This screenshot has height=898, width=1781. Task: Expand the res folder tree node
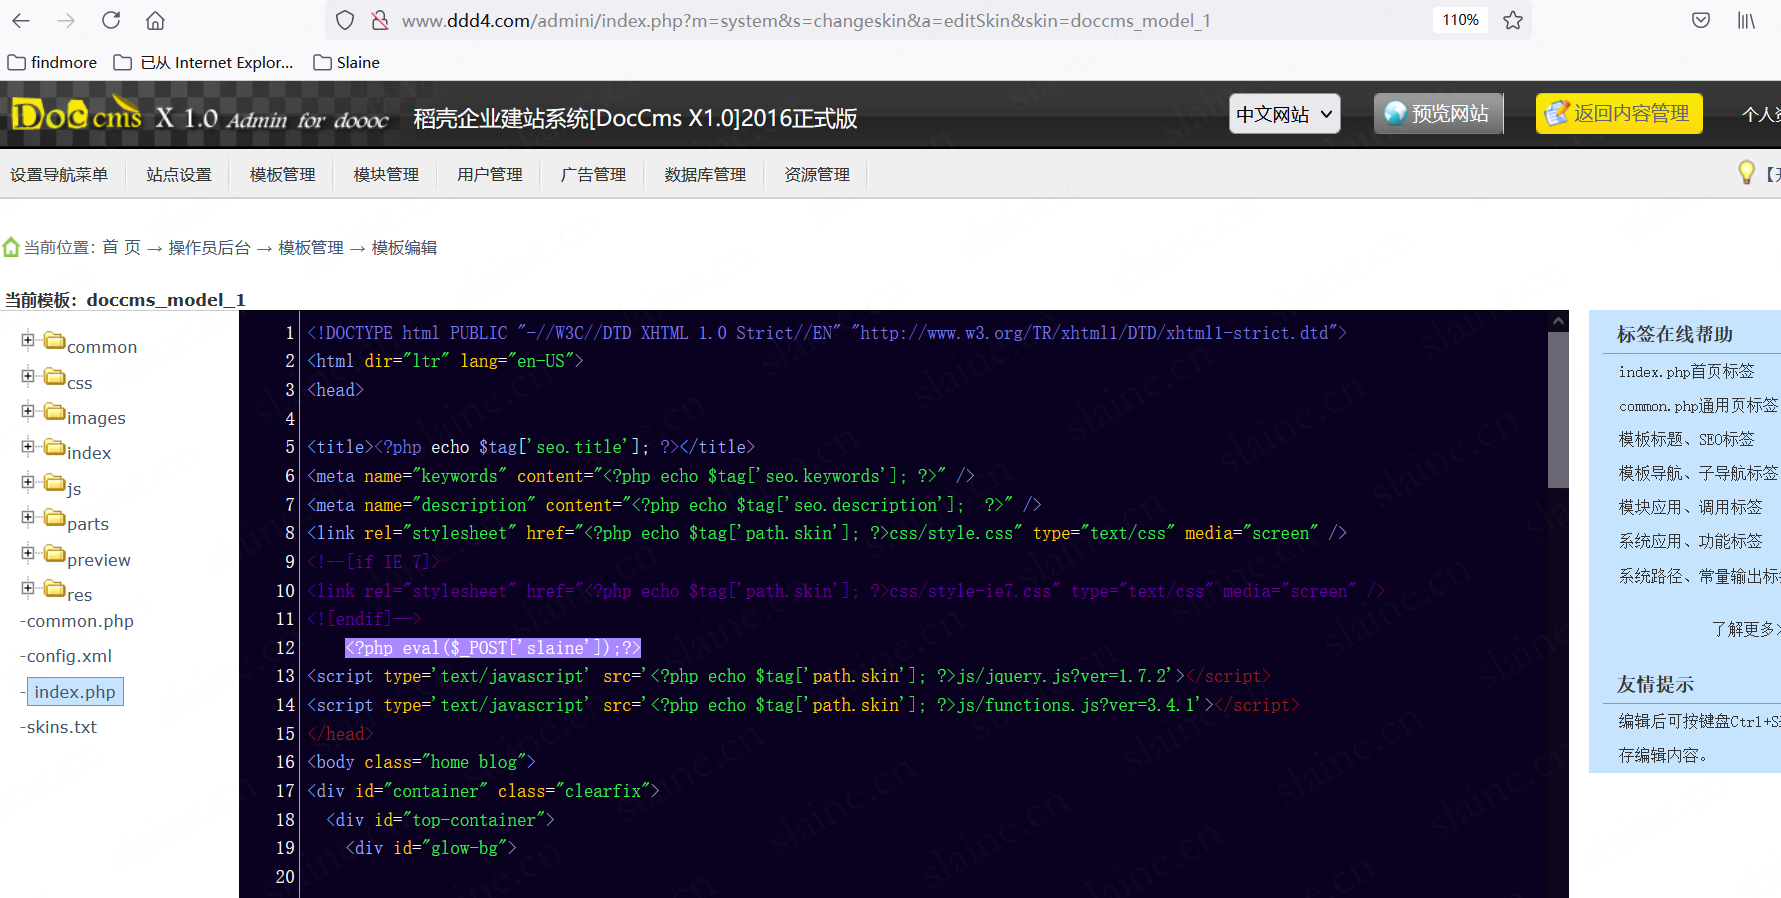[x=28, y=588]
